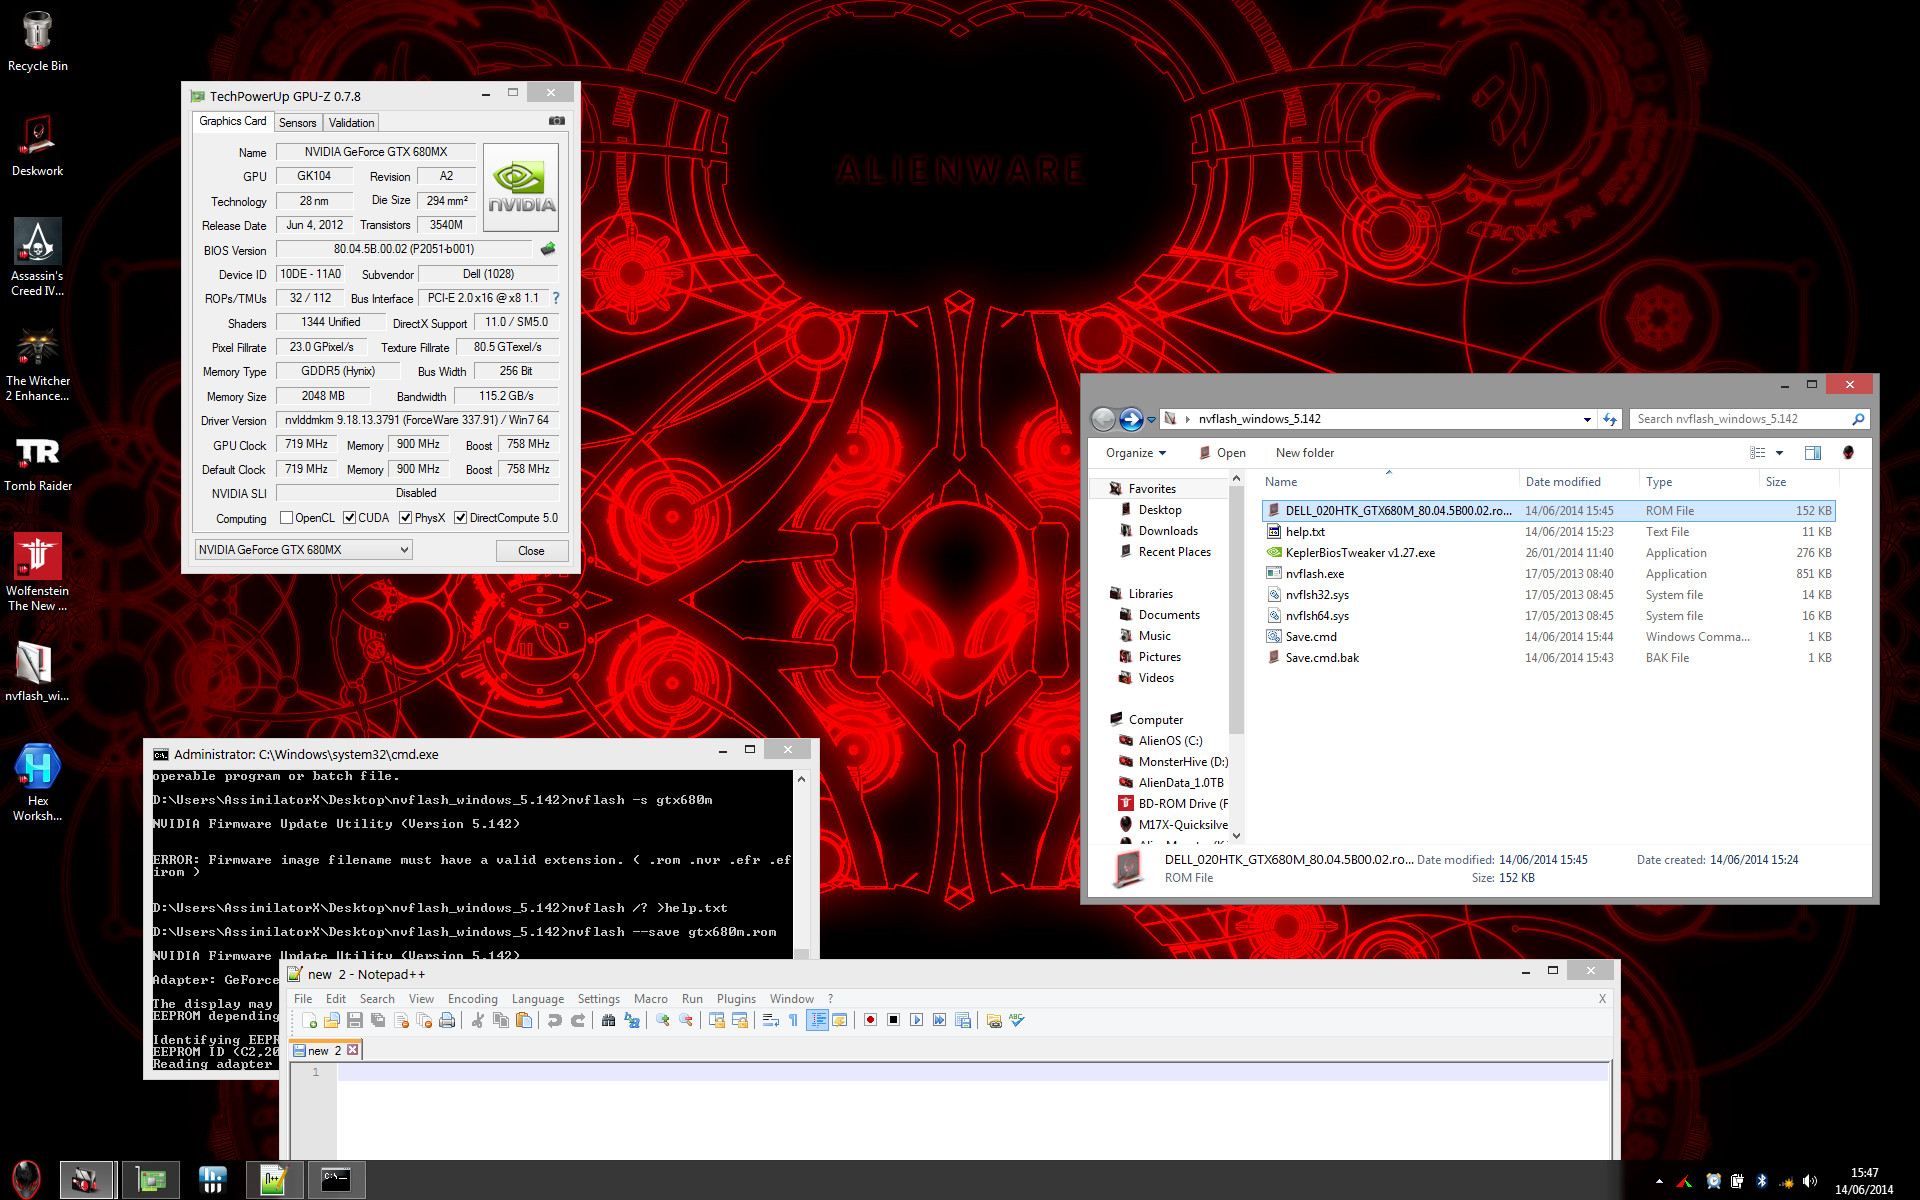Click Explorer refresh icon beside address bar
The height and width of the screenshot is (1200, 1920).
click(1610, 419)
